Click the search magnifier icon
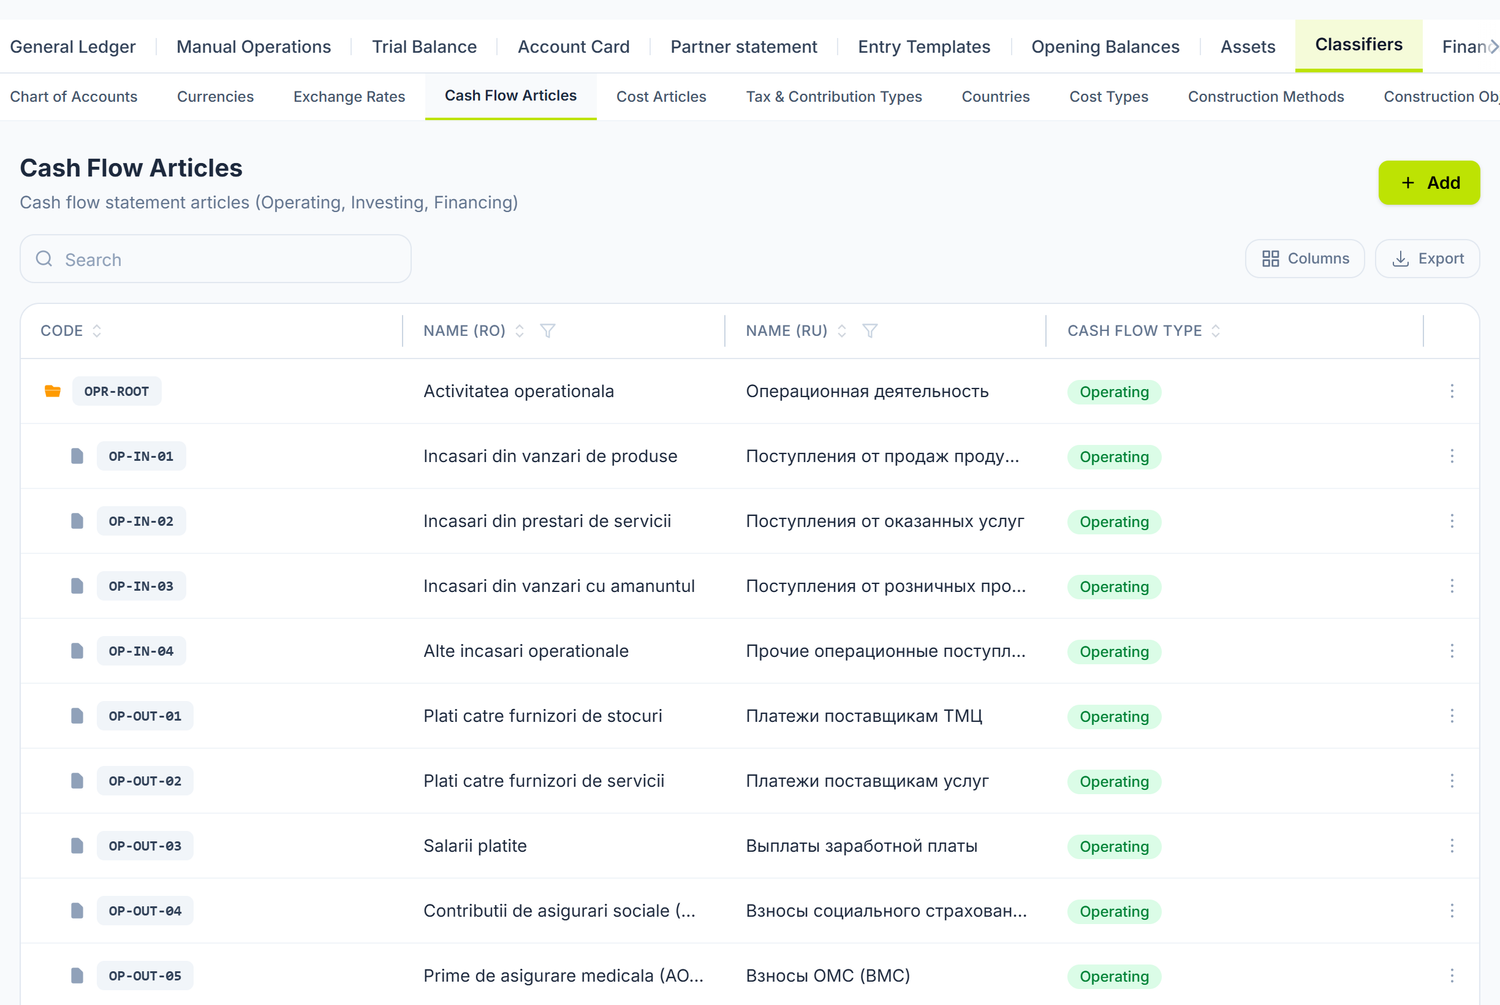Viewport: 1500px width, 1005px height. point(44,259)
